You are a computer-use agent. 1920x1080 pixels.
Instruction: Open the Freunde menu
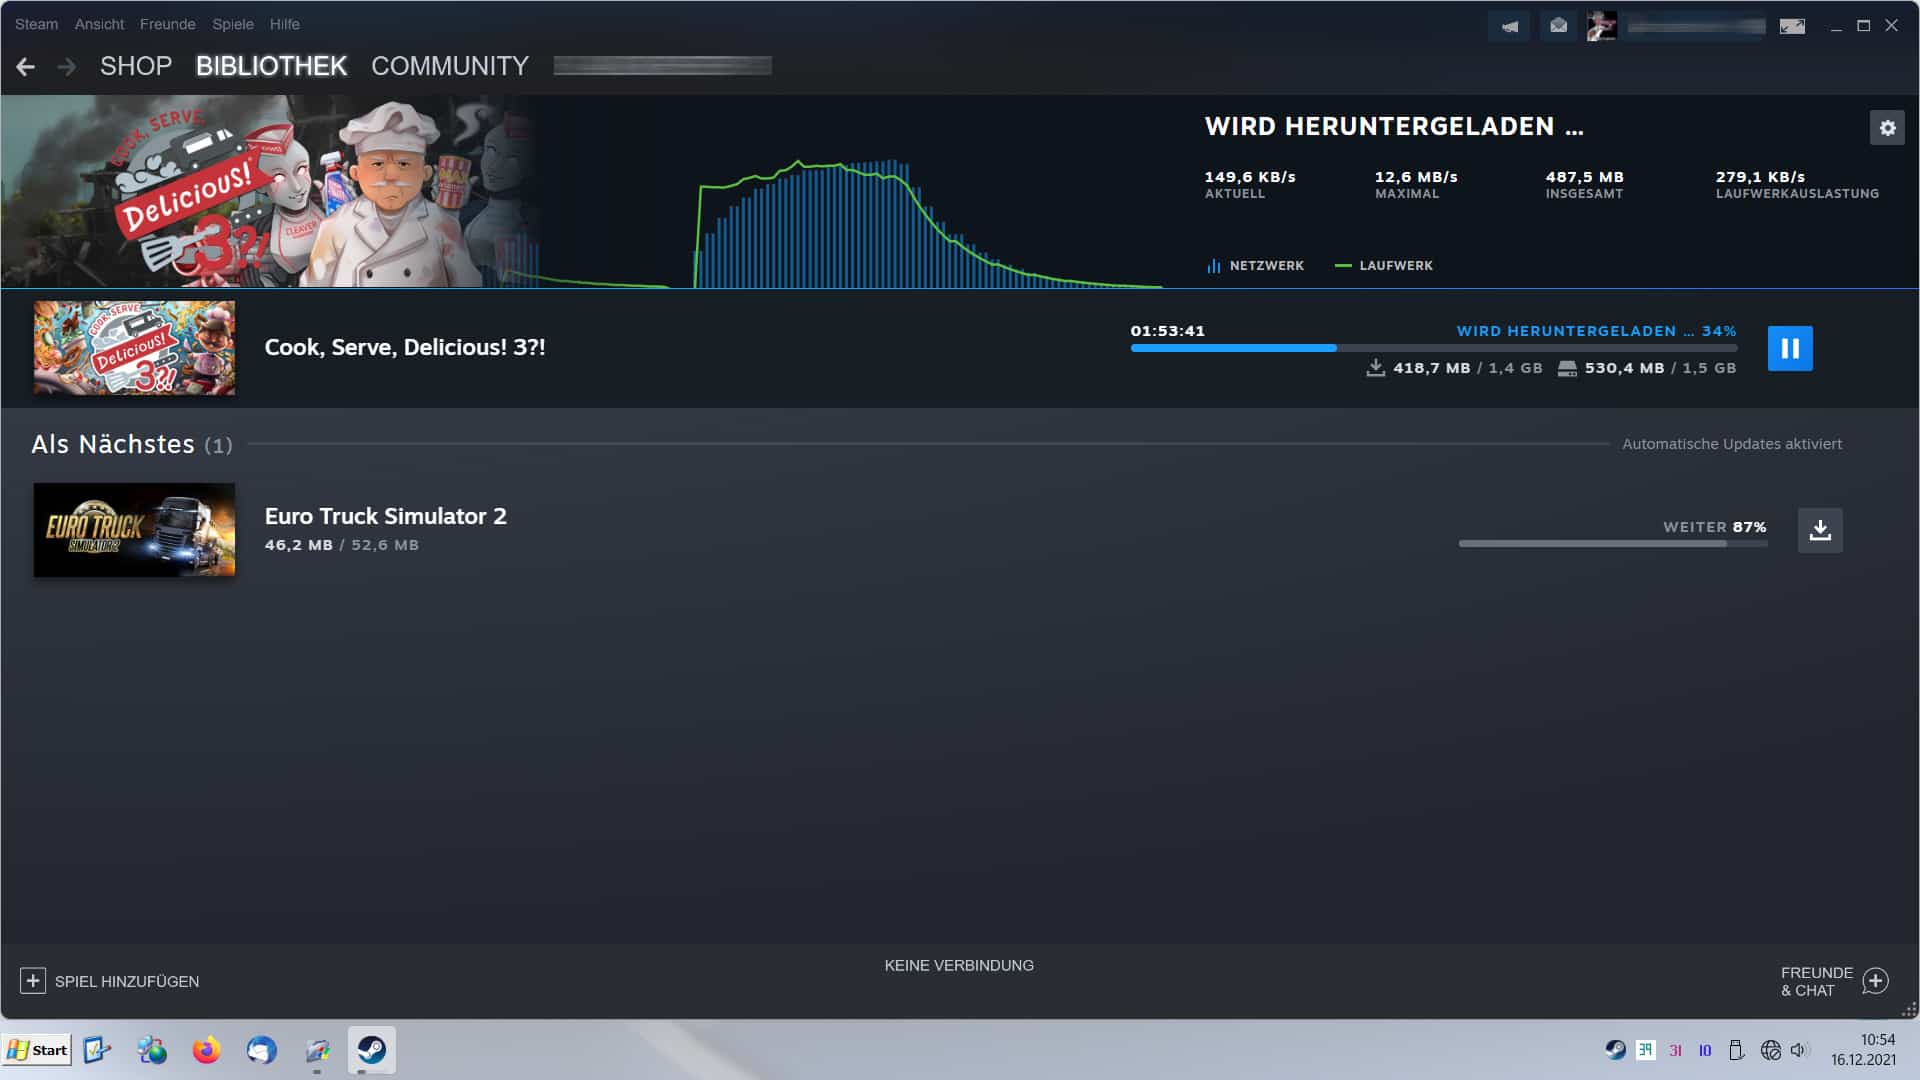(x=167, y=24)
